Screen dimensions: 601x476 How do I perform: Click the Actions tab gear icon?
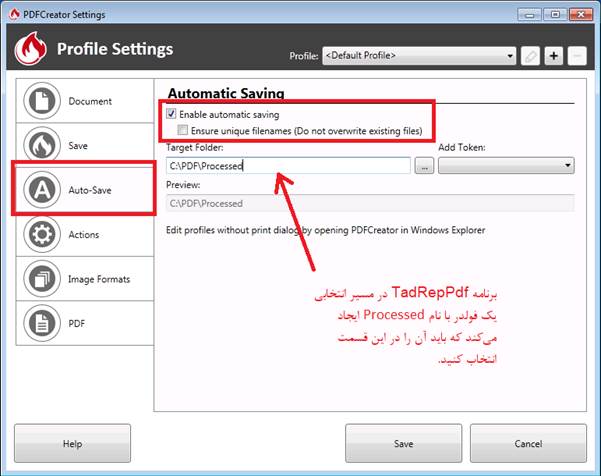(x=42, y=235)
